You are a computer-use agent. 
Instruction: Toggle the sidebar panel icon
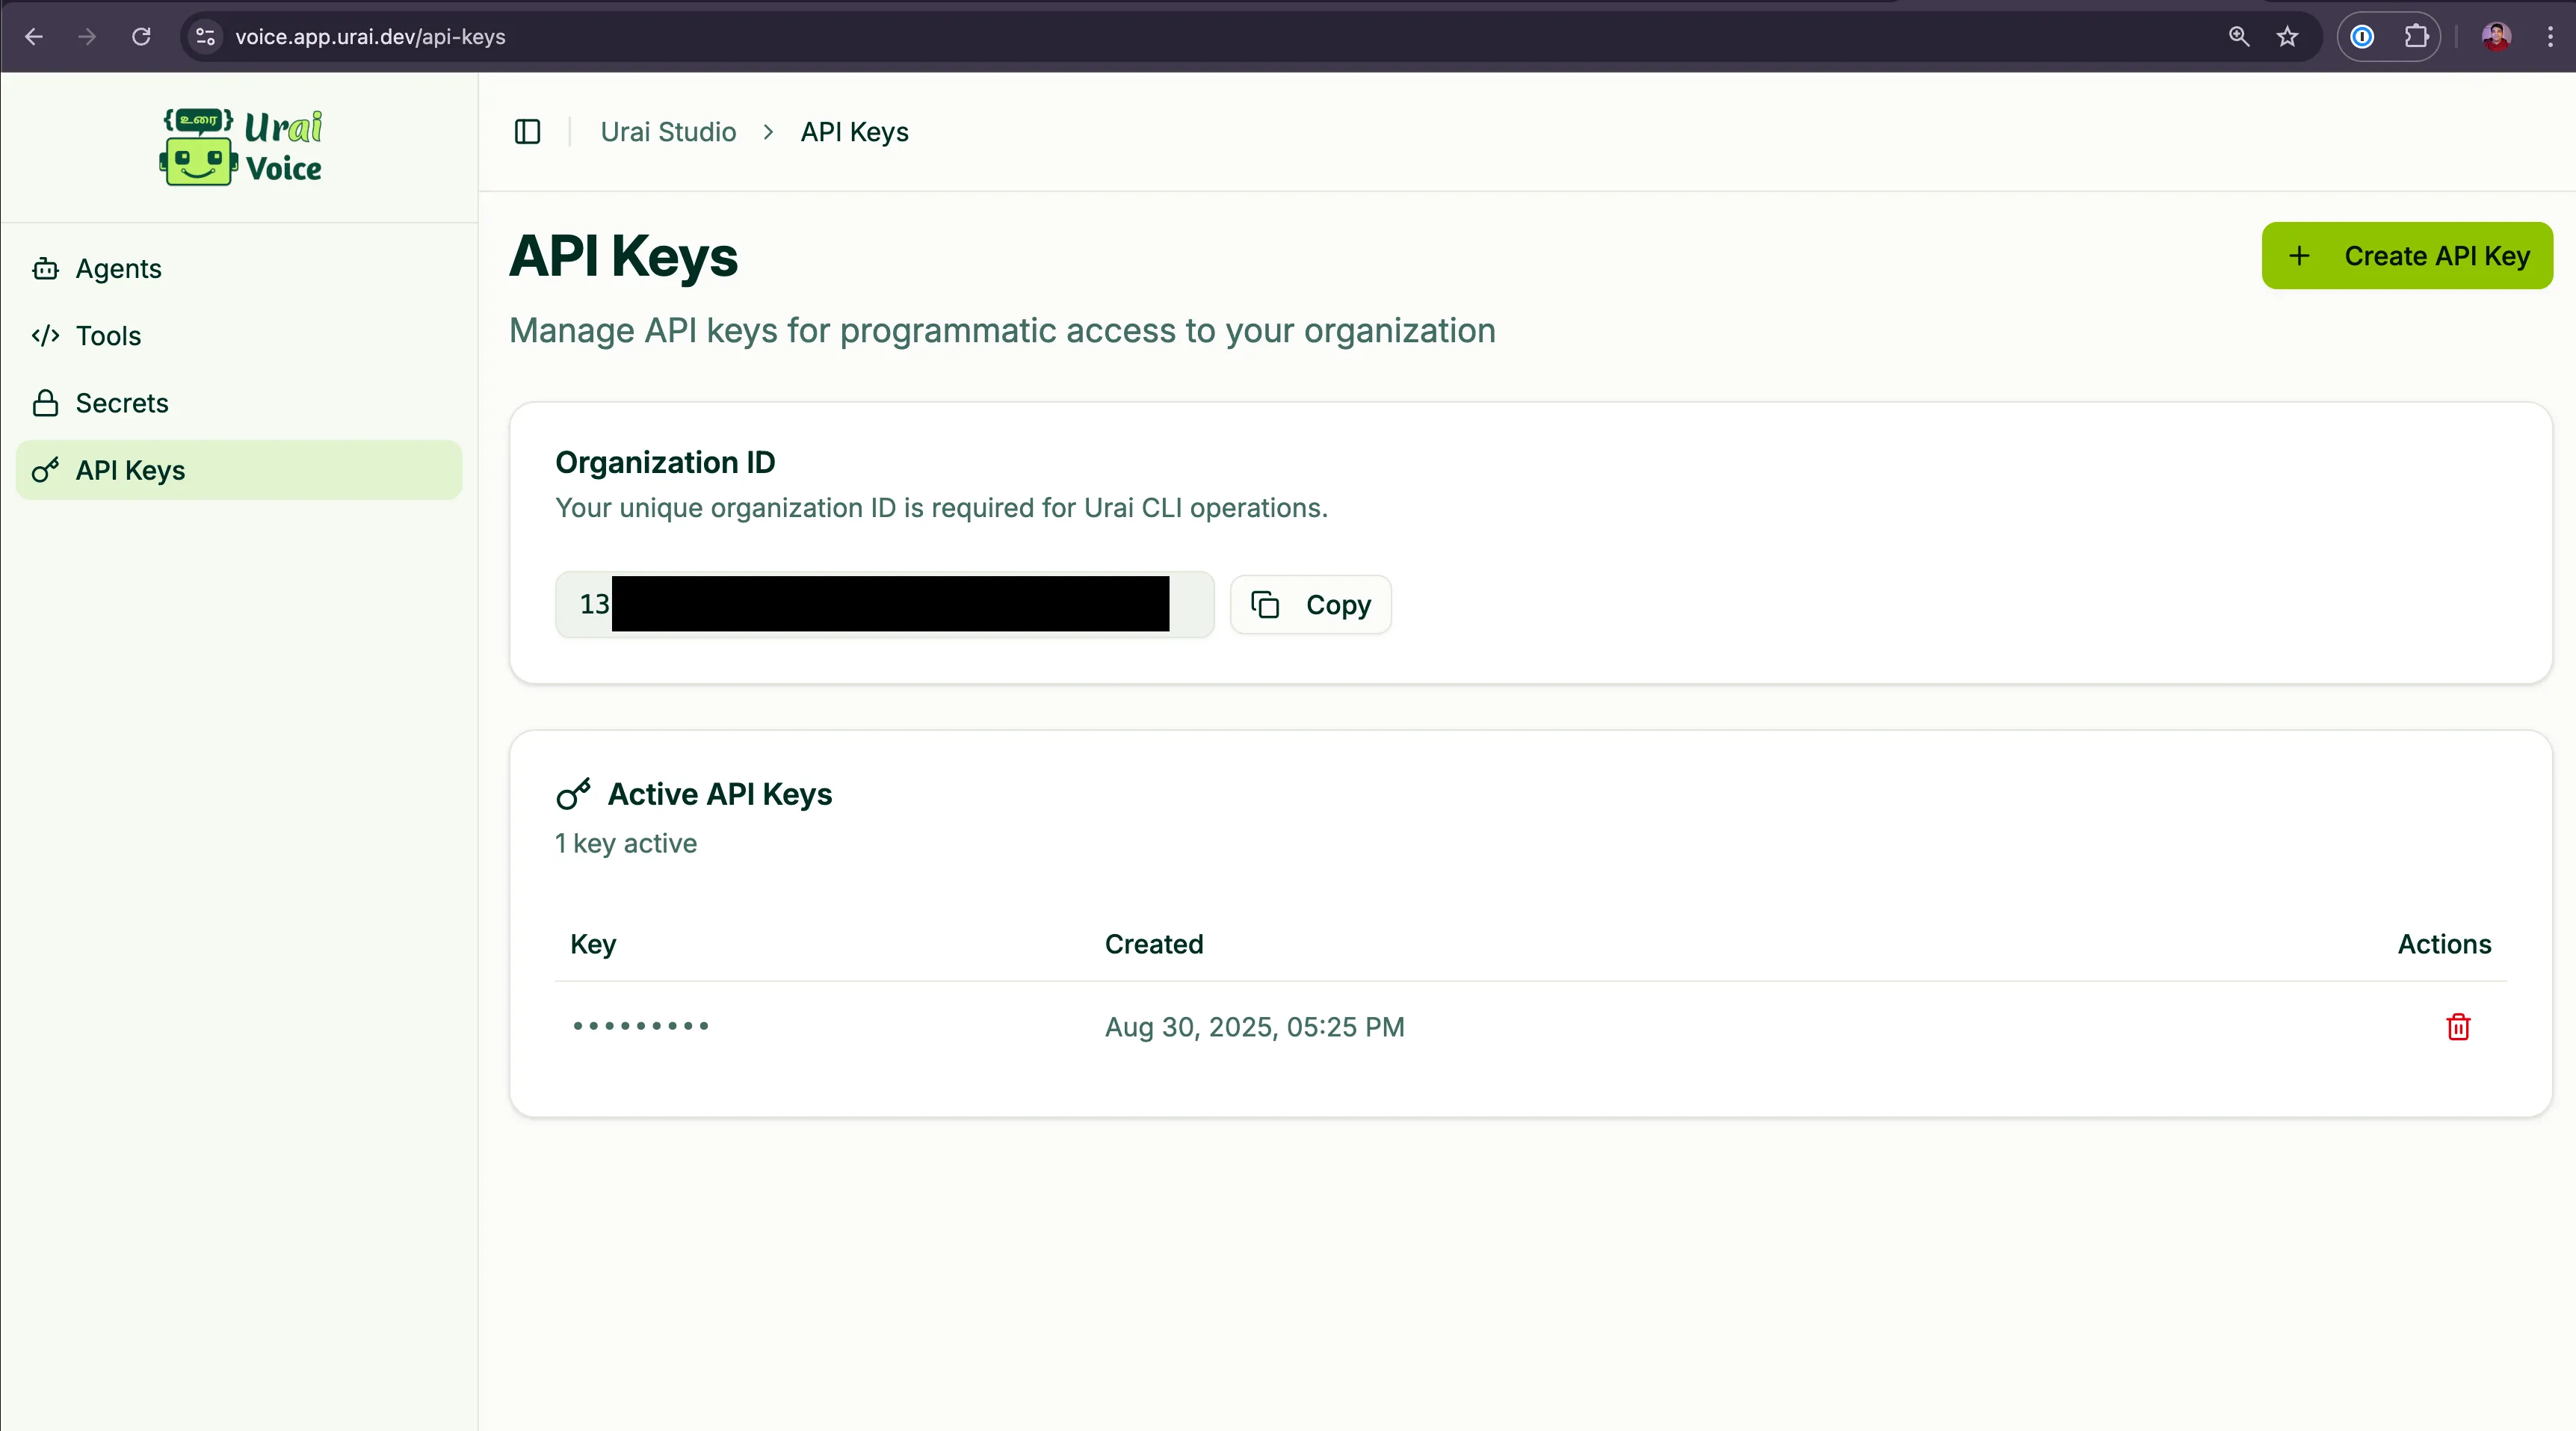pos(527,132)
